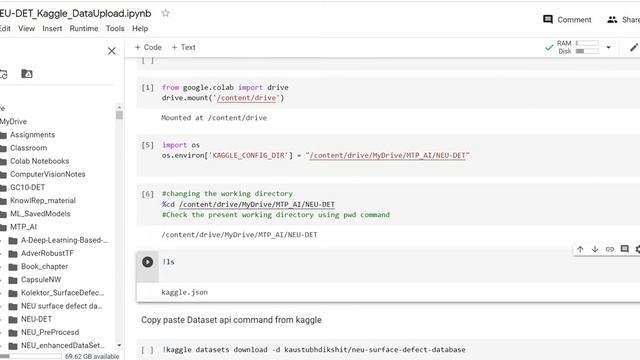
Task: Open the Tools menu
Action: pos(115,29)
